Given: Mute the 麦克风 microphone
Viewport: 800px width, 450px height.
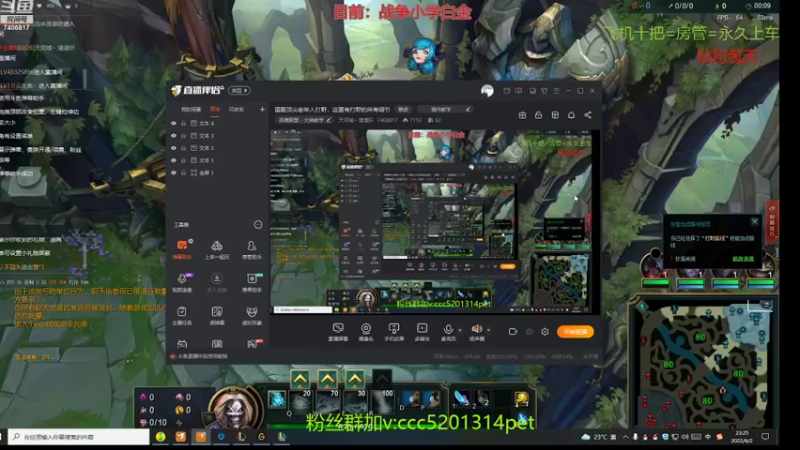Looking at the screenshot, I should [448, 330].
